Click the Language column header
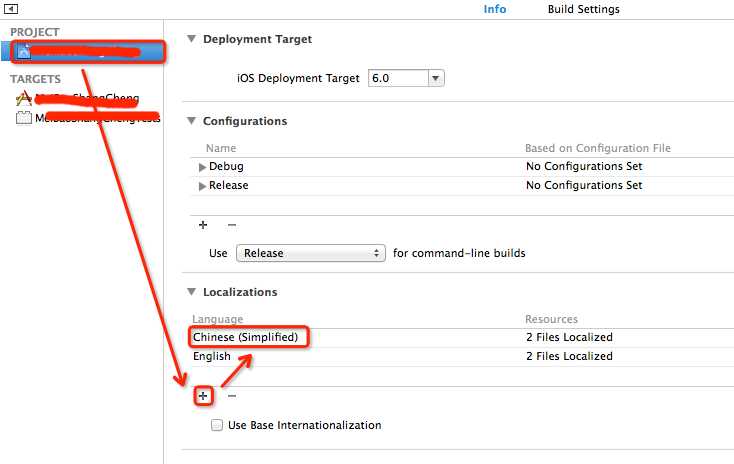This screenshot has width=734, height=464. 217,319
